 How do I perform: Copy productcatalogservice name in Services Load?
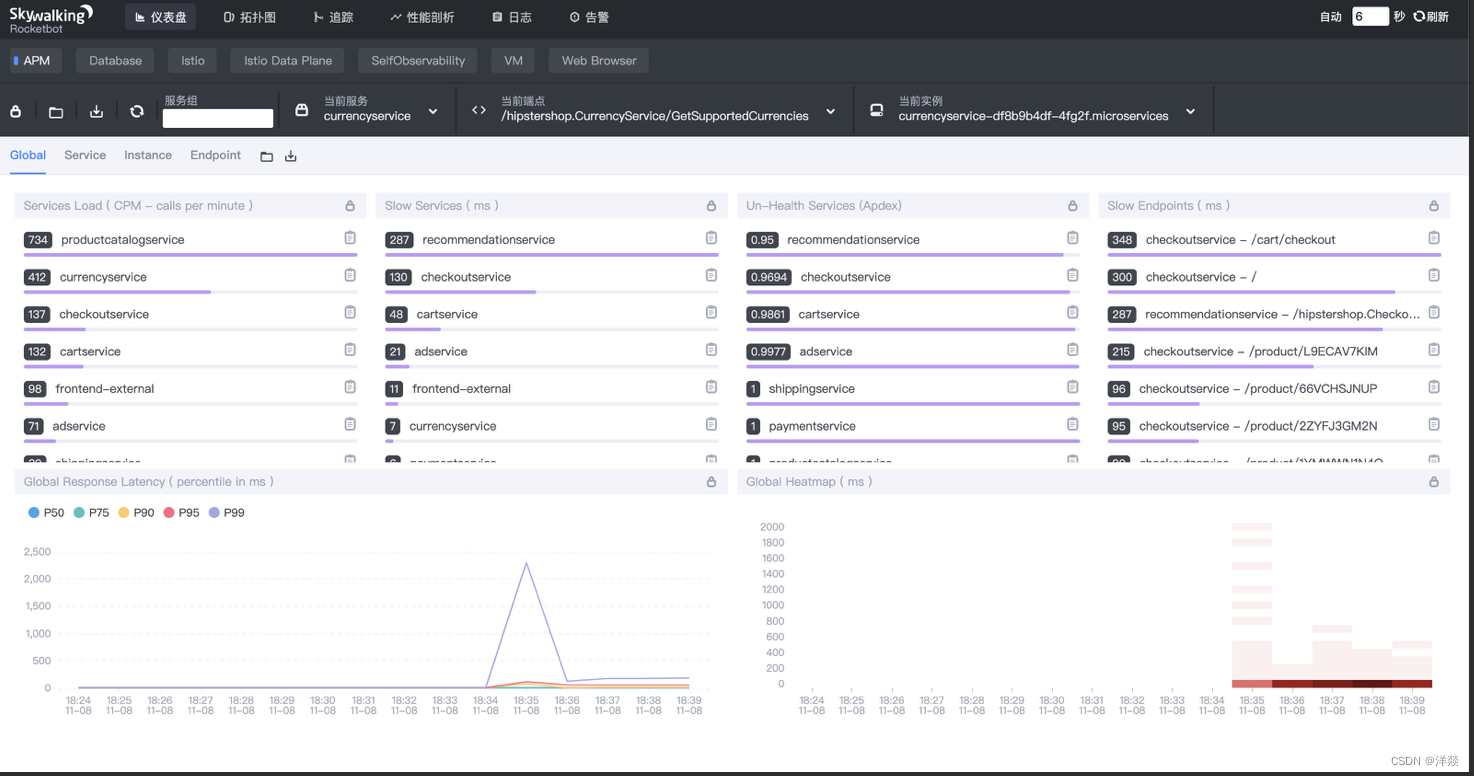coord(350,238)
